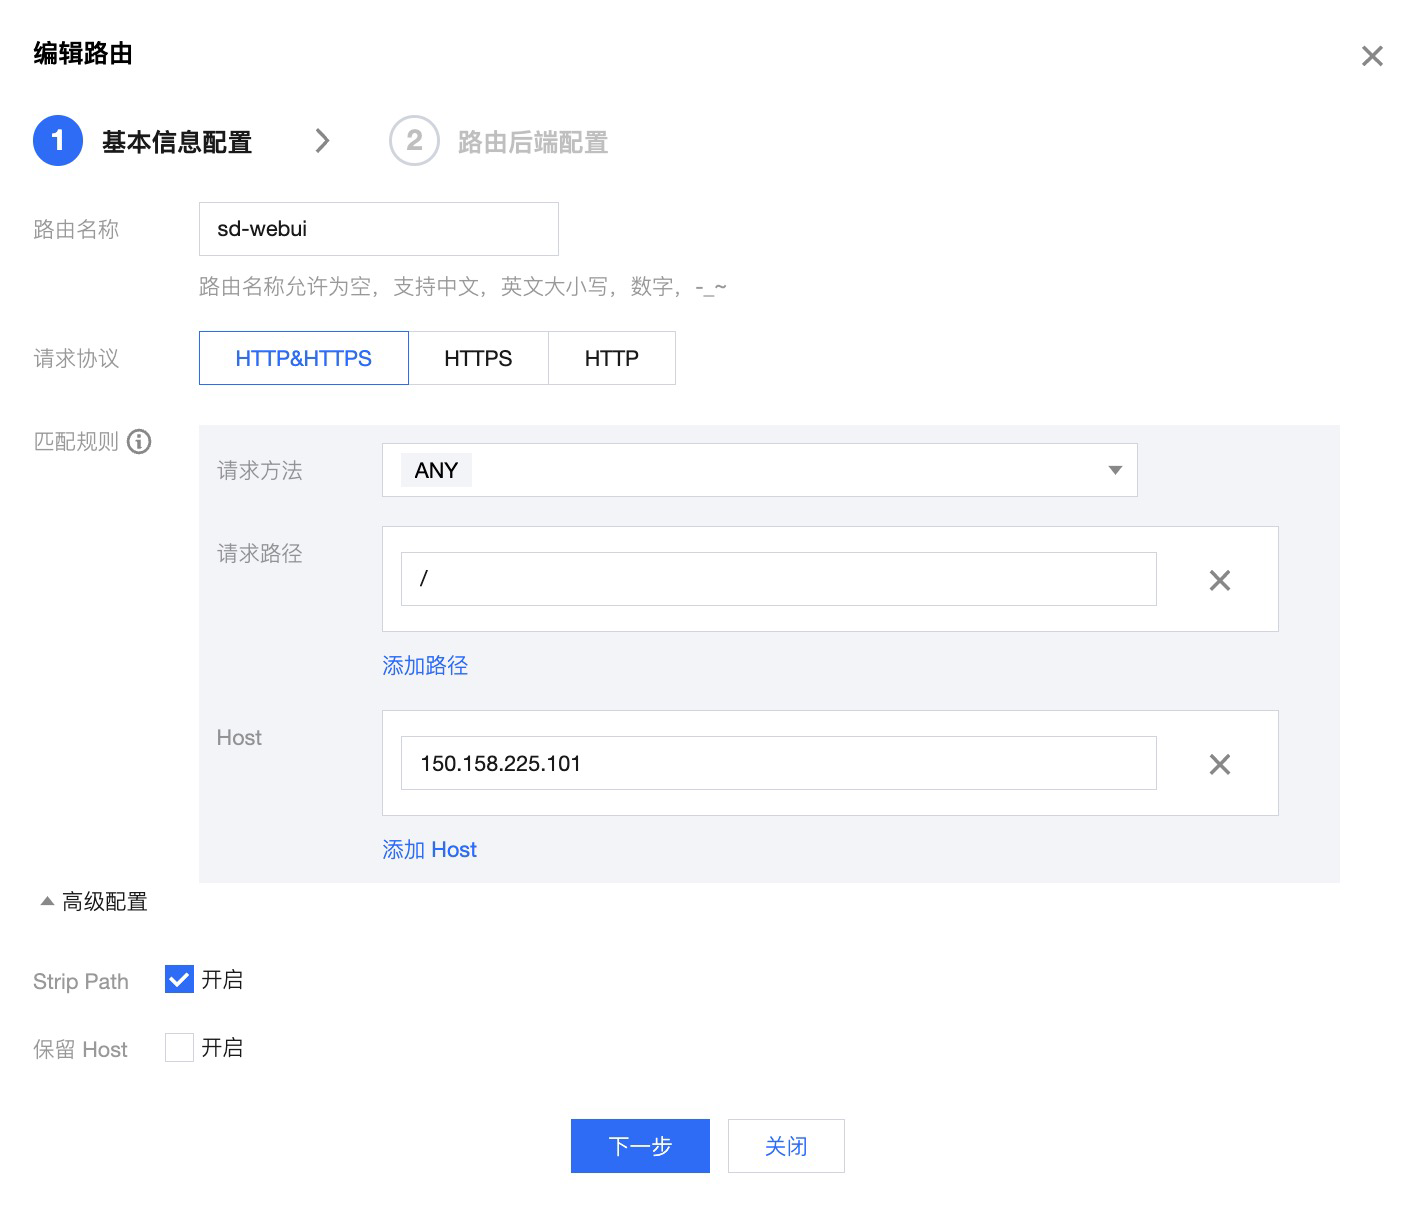Focus the 请求路径 input field
Image resolution: width=1414 pixels, height=1208 pixels.
778,579
